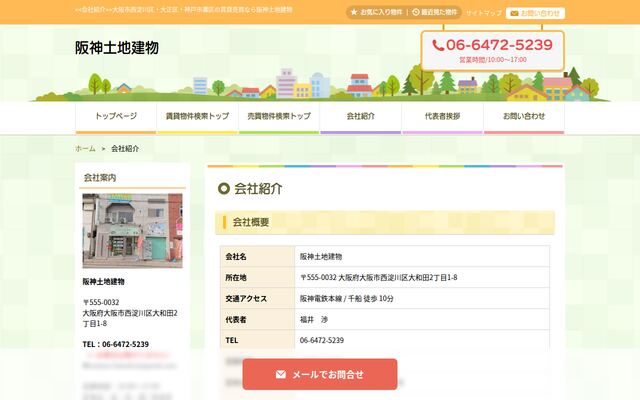Click the envelope icon in header お問い合わせ button
The height and width of the screenshot is (400, 640).
[514, 13]
